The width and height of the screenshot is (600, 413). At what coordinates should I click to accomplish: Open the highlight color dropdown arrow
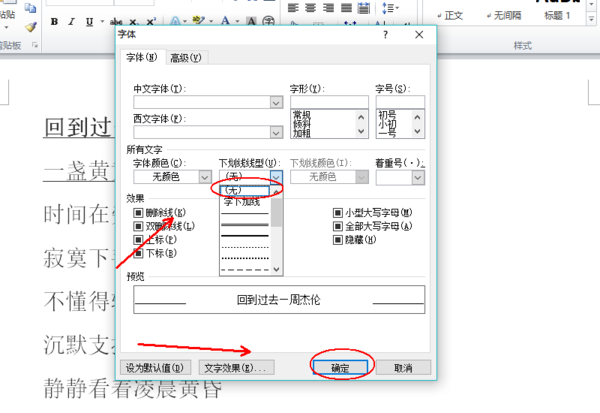coord(211,21)
